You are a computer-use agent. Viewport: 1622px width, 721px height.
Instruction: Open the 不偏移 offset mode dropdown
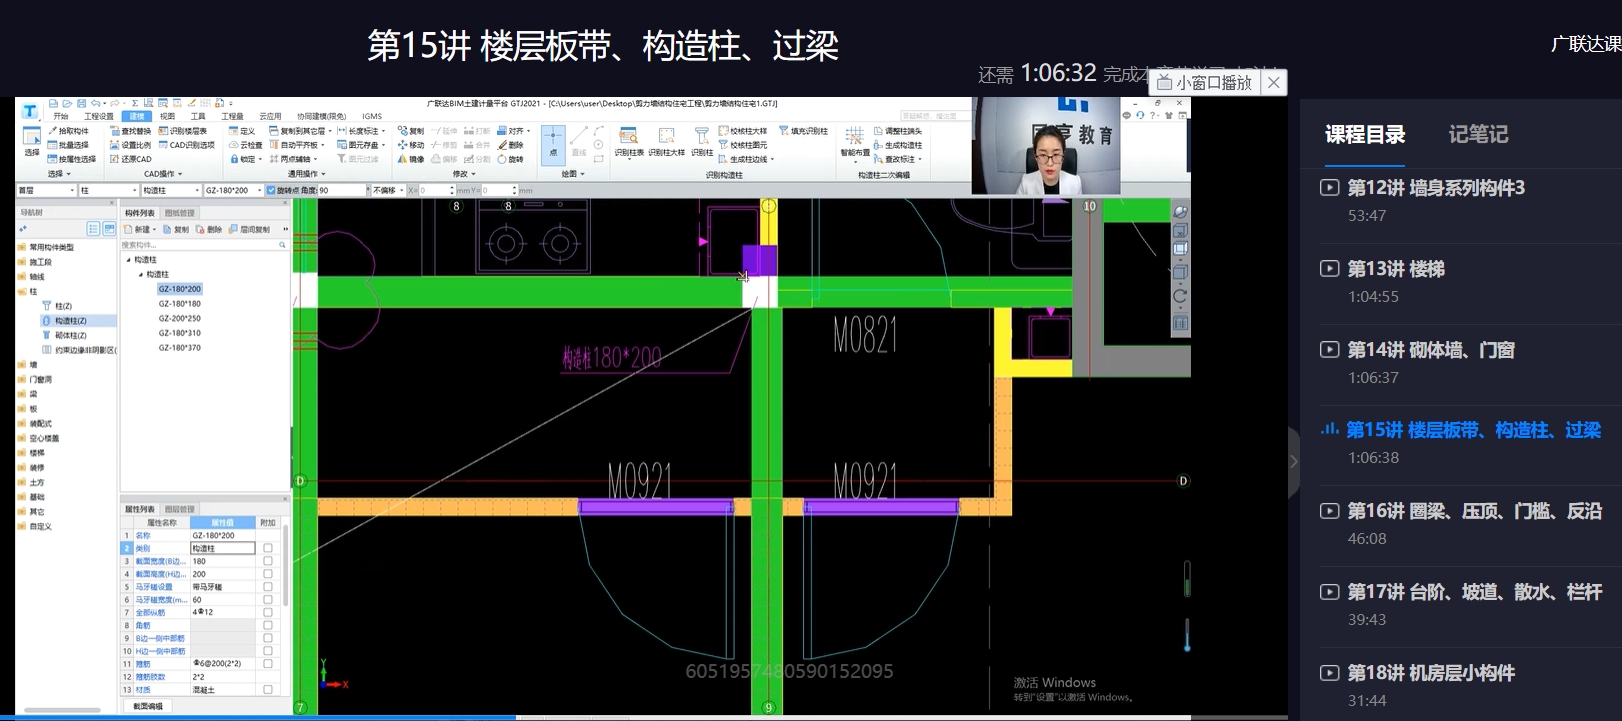(x=386, y=190)
